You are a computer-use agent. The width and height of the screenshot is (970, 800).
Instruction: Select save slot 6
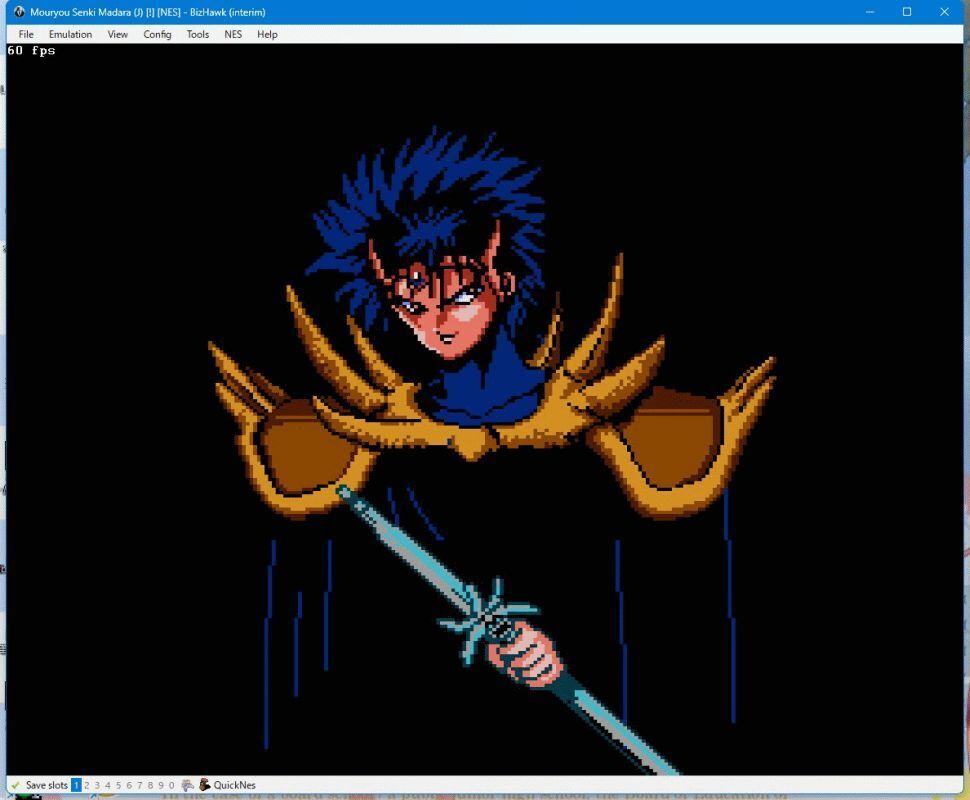(129, 785)
